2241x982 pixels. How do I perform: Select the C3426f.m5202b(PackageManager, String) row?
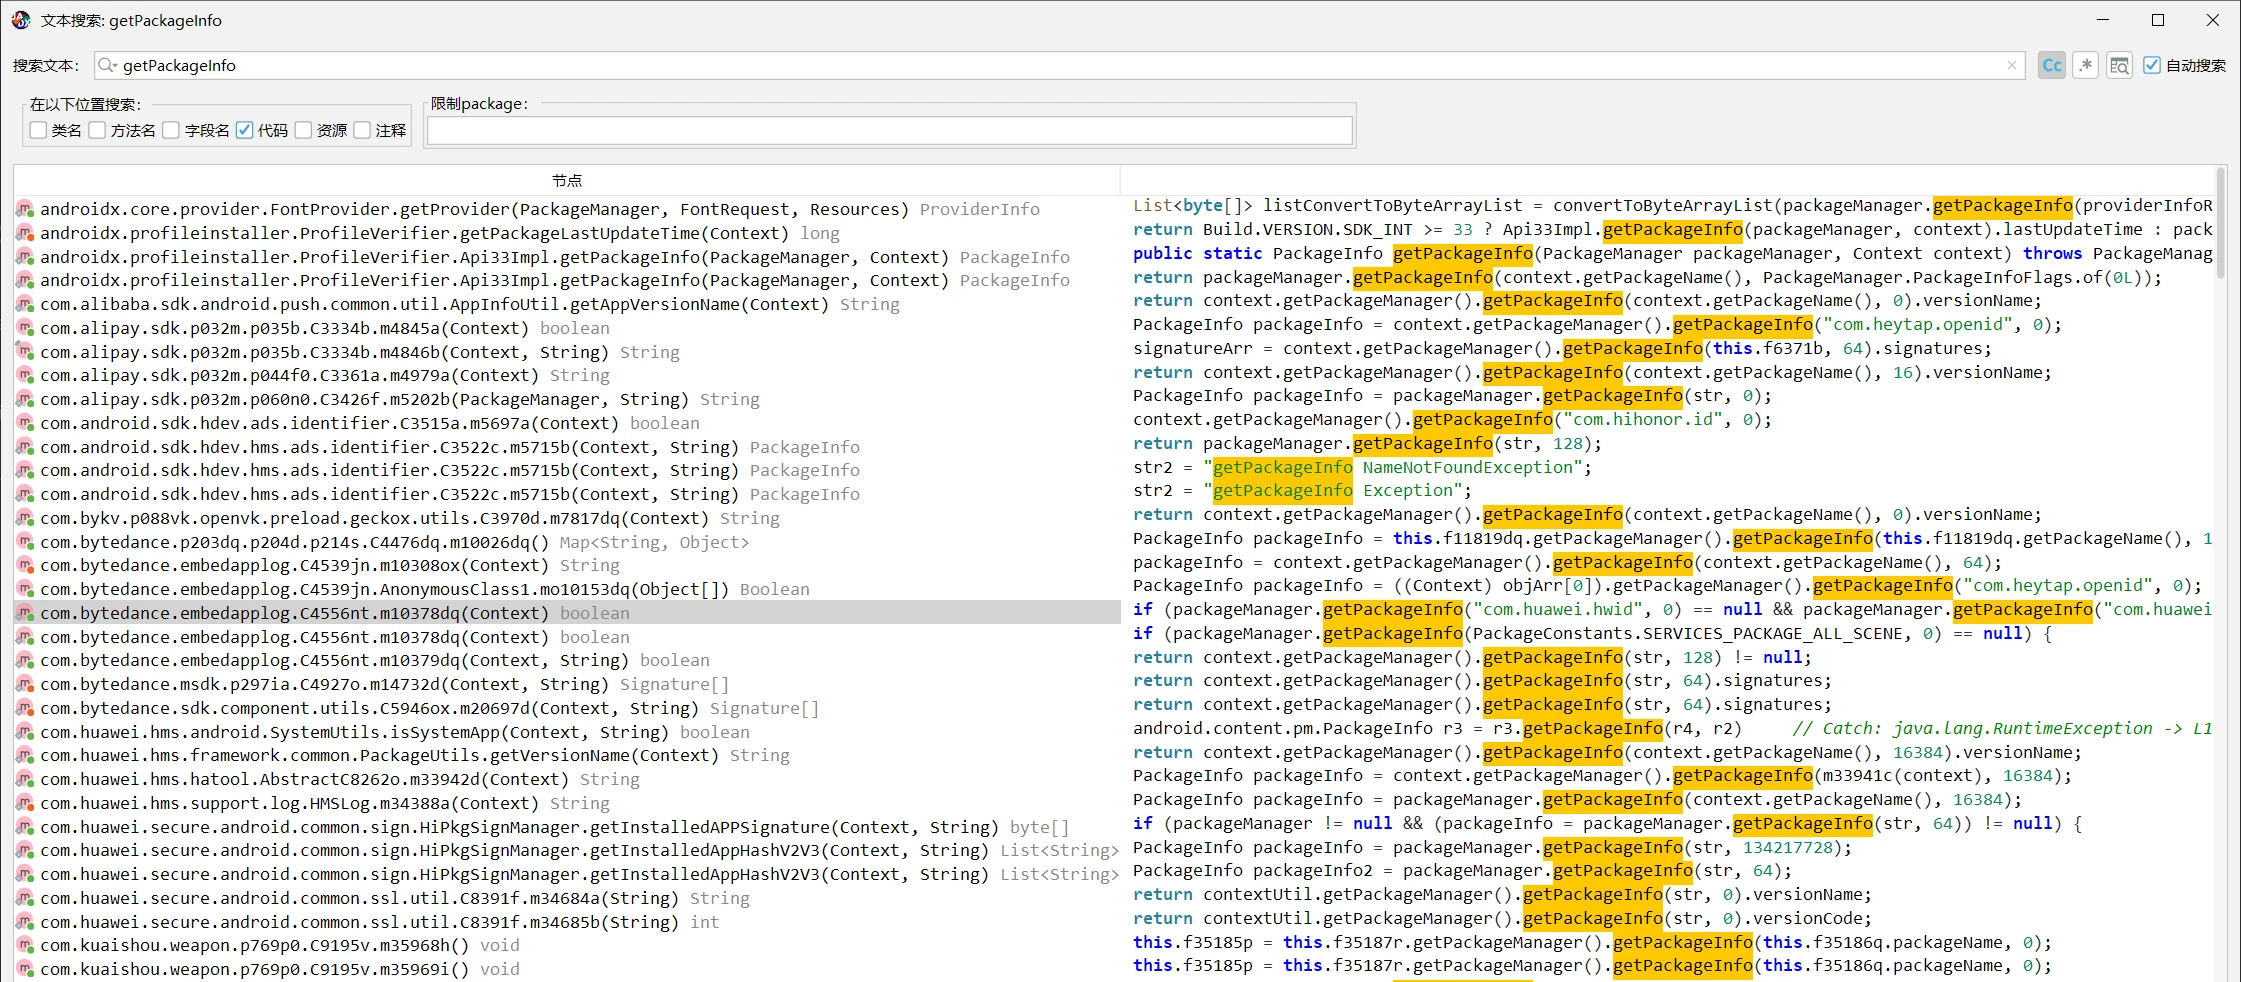pyautogui.click(x=567, y=399)
